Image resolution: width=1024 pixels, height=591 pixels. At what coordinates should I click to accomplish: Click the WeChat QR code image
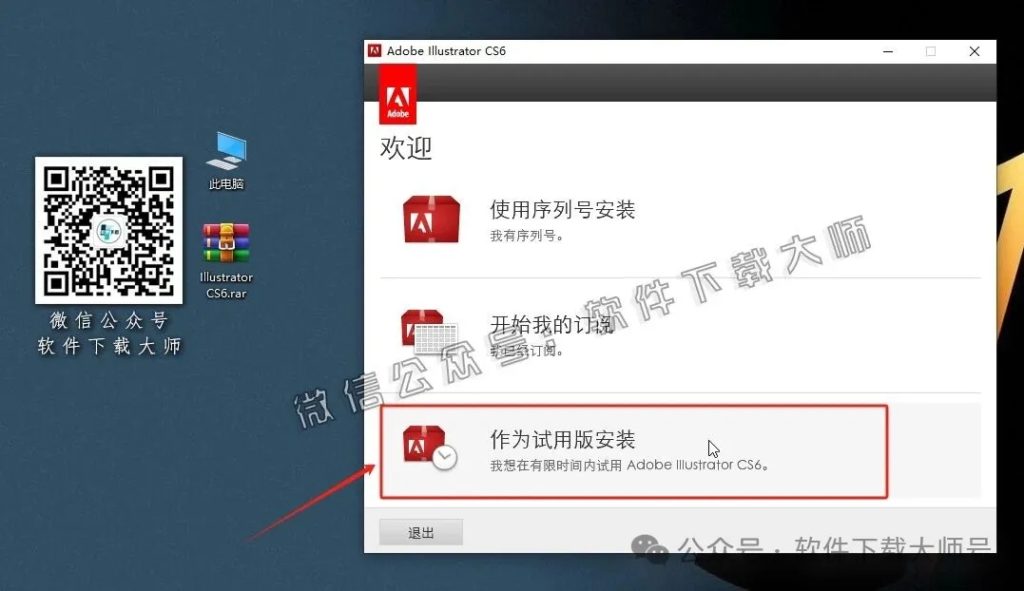click(107, 231)
